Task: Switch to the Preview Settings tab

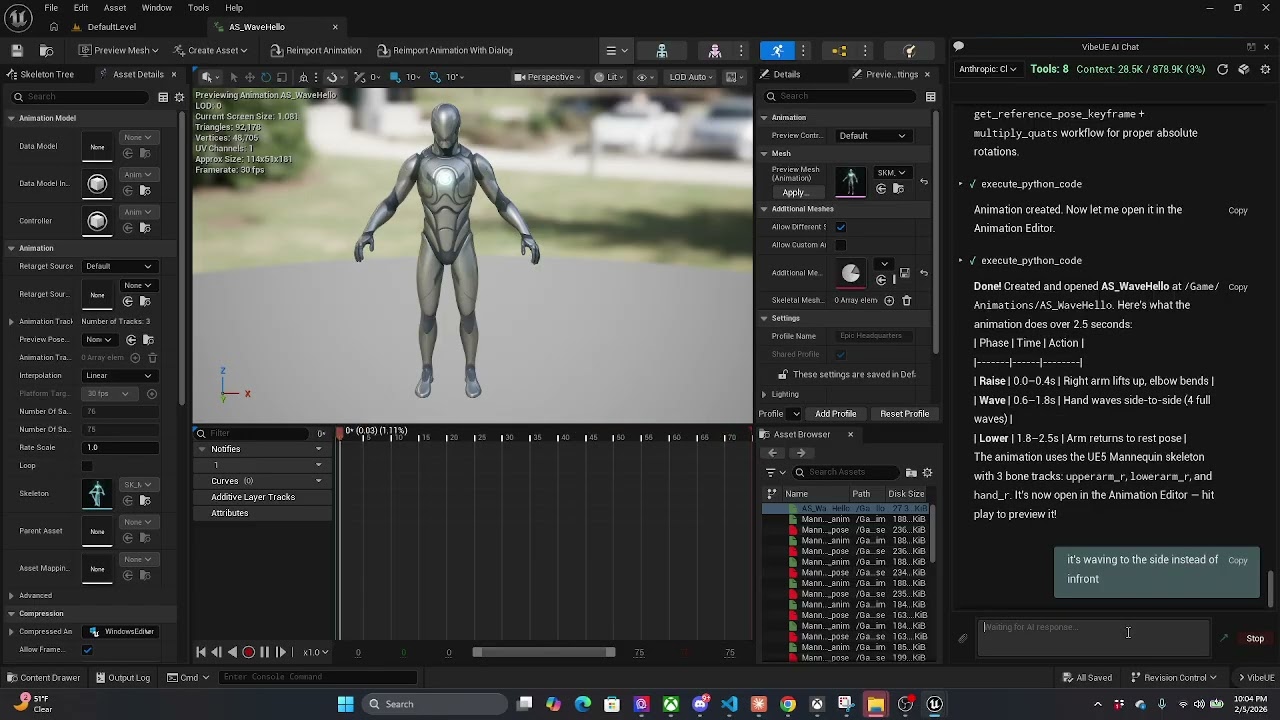Action: pyautogui.click(x=892, y=74)
